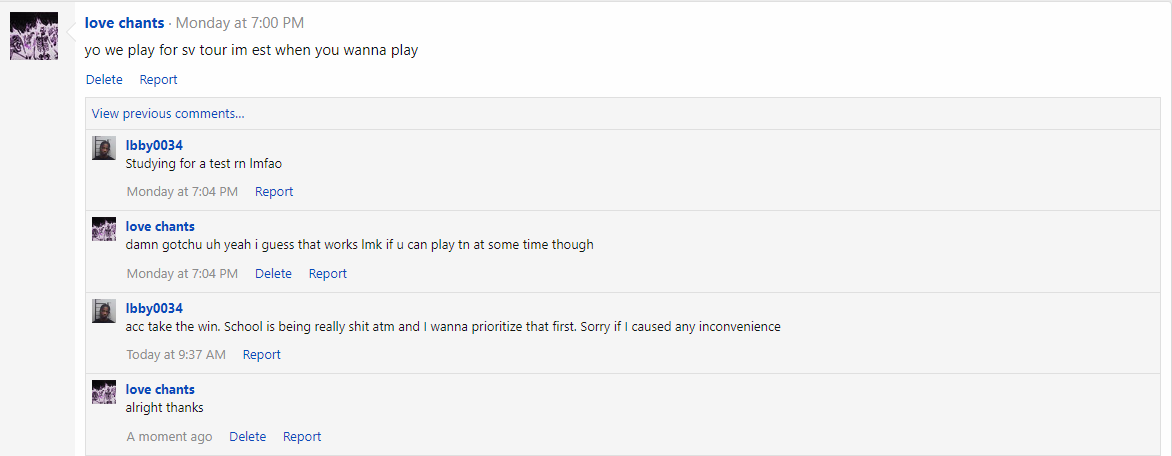Report the main profile post

158,80
